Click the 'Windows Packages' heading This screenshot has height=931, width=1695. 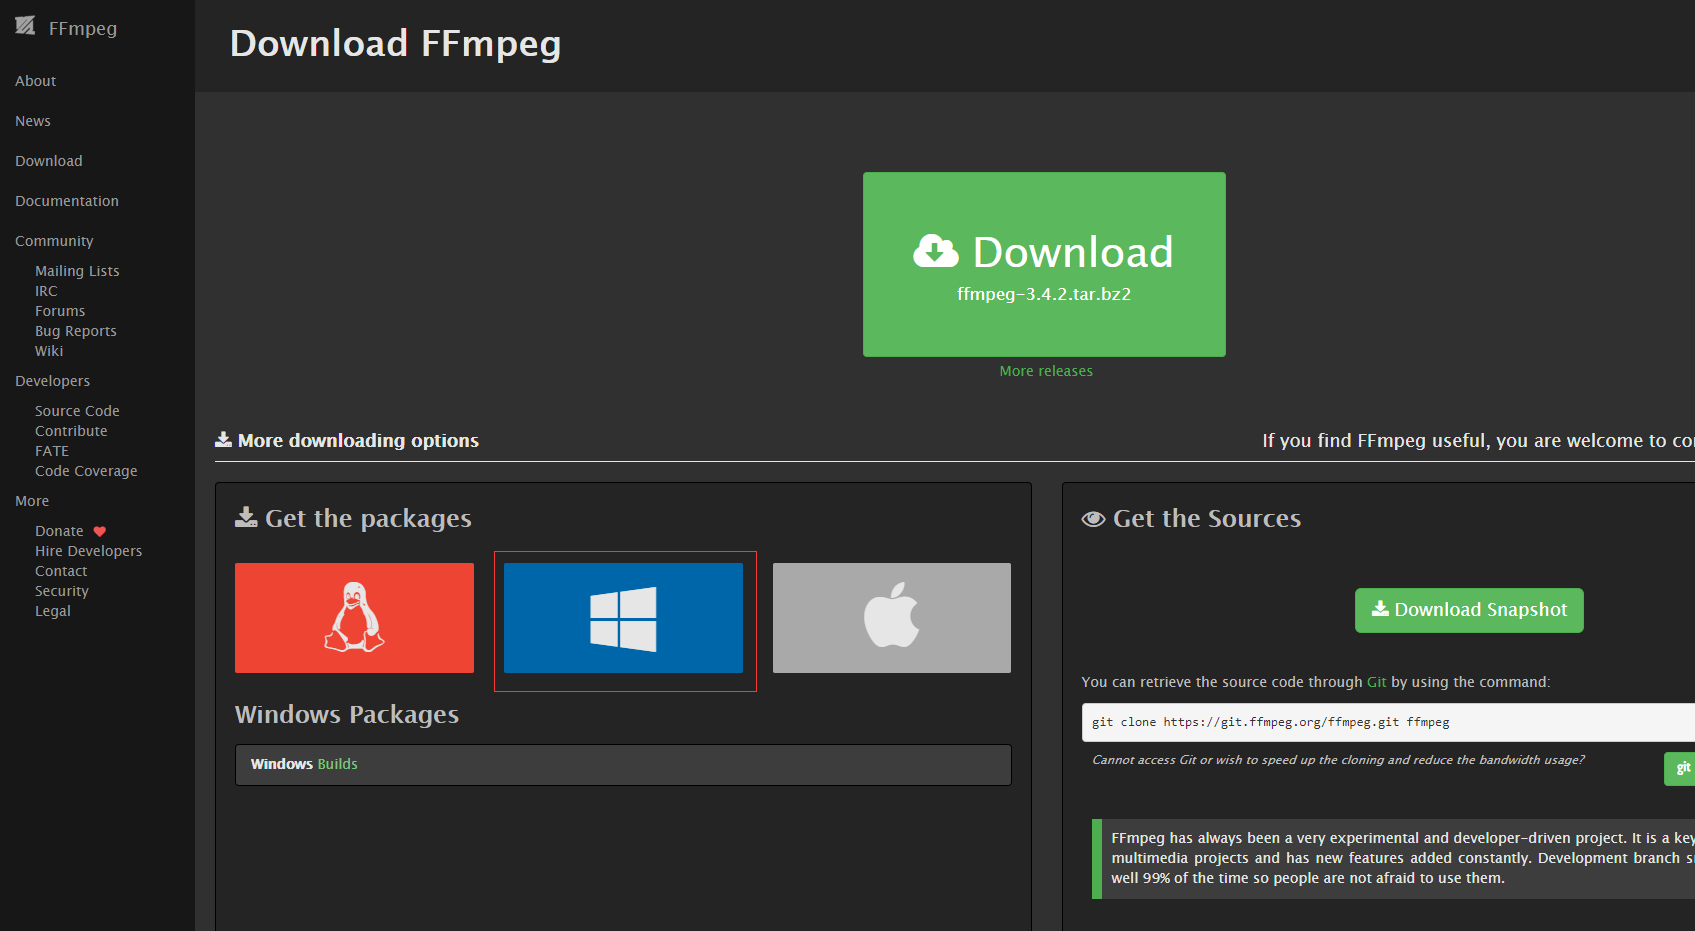[x=347, y=714]
